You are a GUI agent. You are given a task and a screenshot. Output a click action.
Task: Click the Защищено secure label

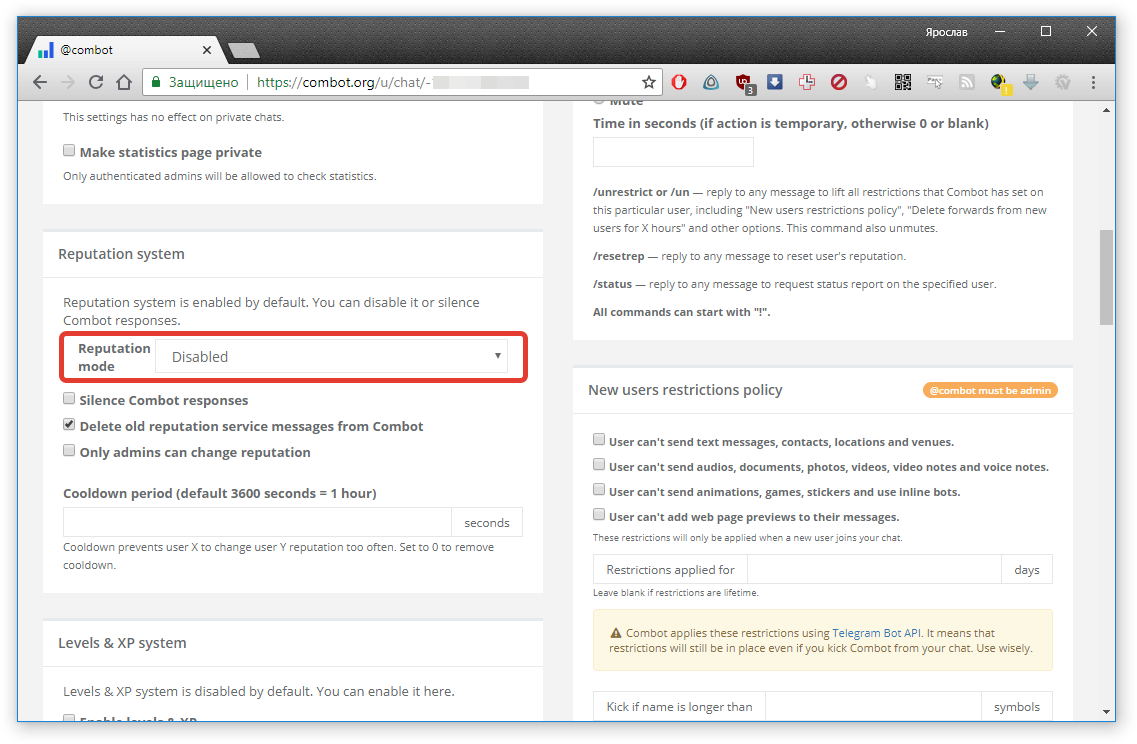click(x=203, y=83)
